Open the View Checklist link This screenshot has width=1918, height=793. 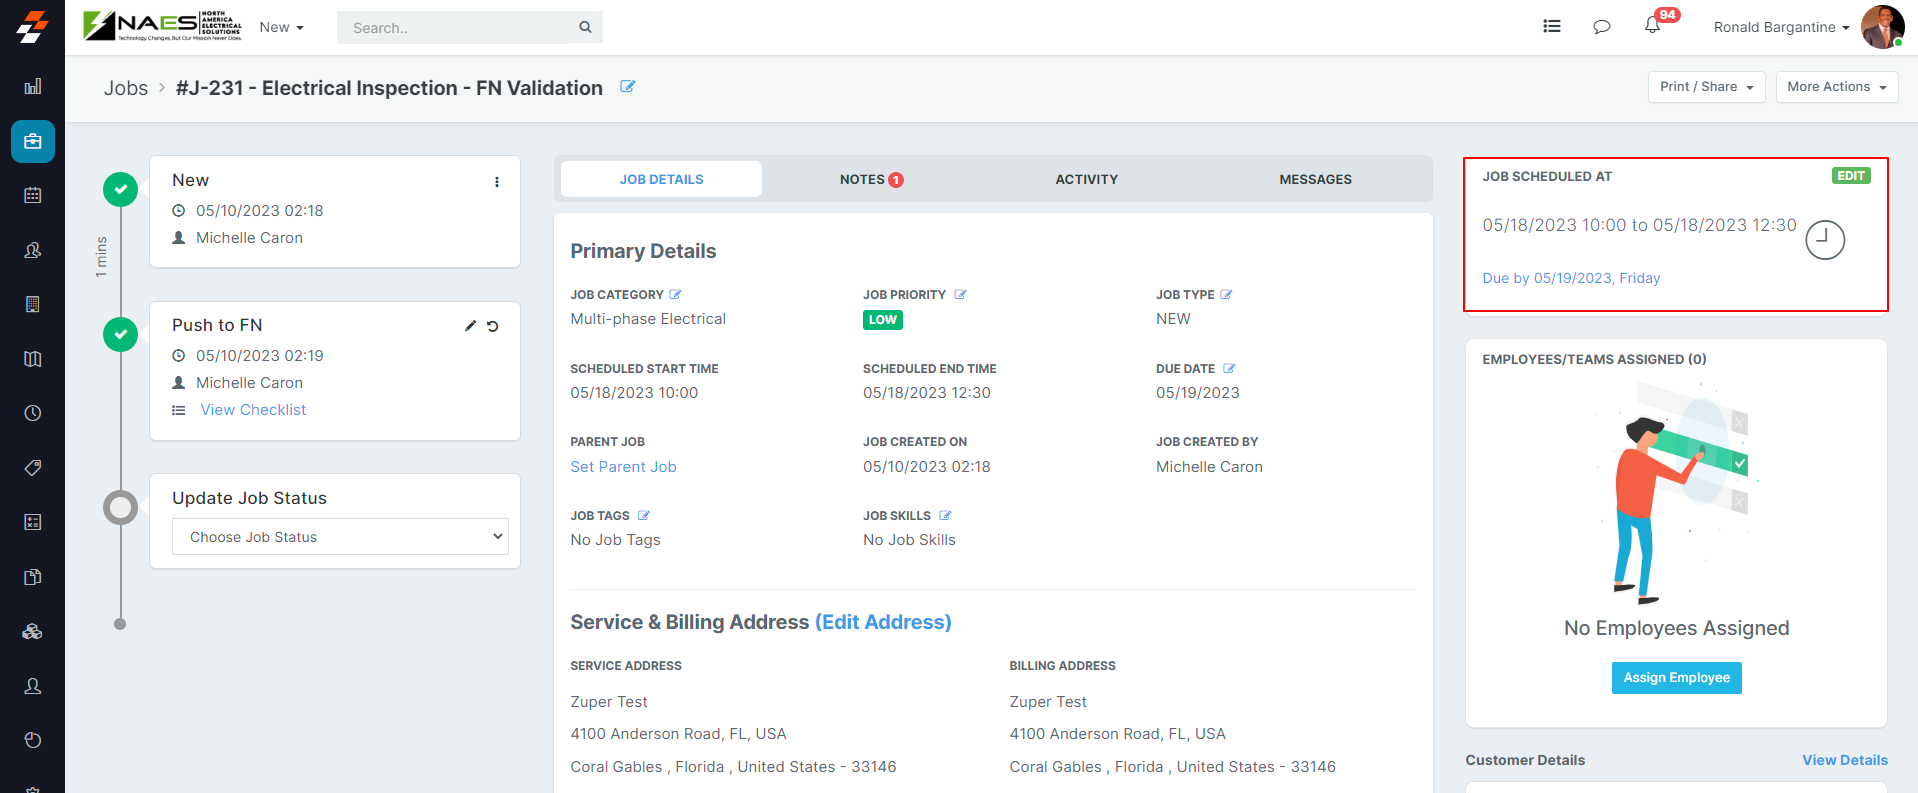(253, 410)
